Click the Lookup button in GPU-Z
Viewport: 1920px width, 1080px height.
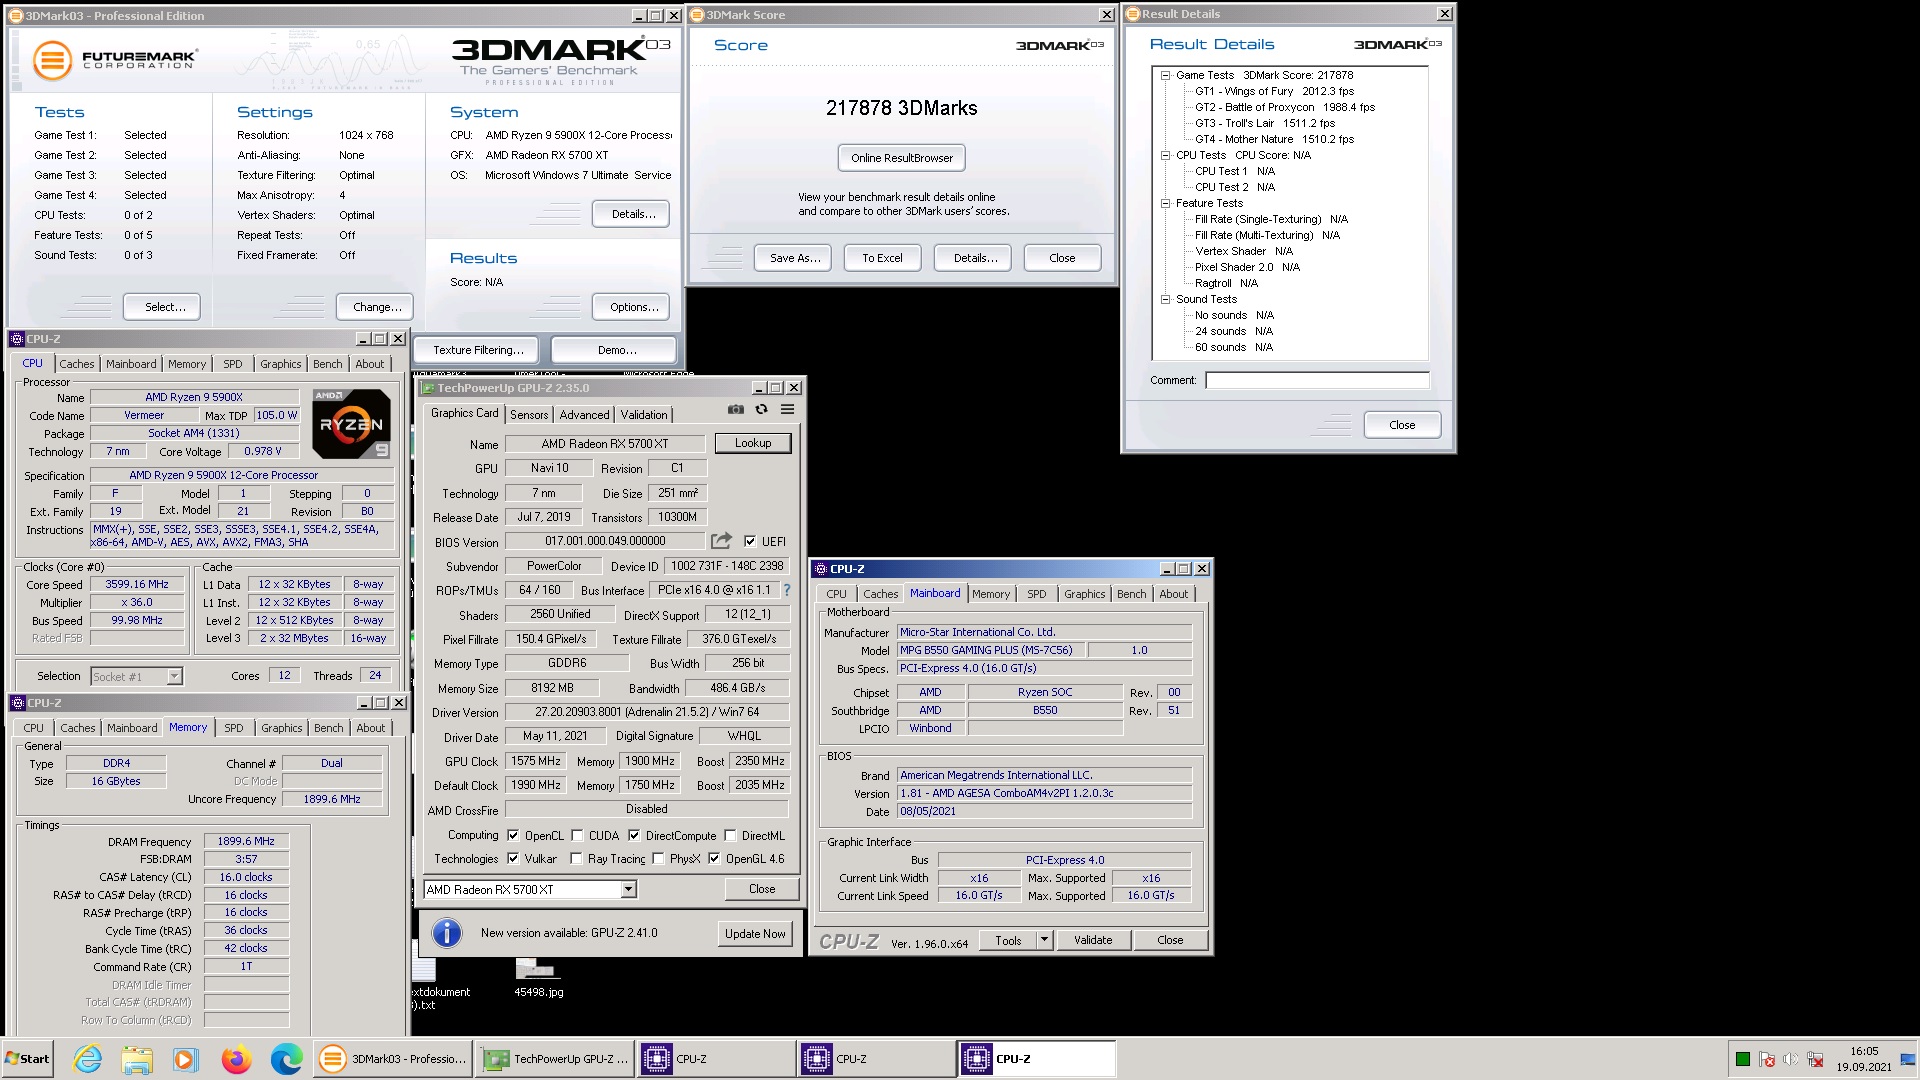coord(753,443)
